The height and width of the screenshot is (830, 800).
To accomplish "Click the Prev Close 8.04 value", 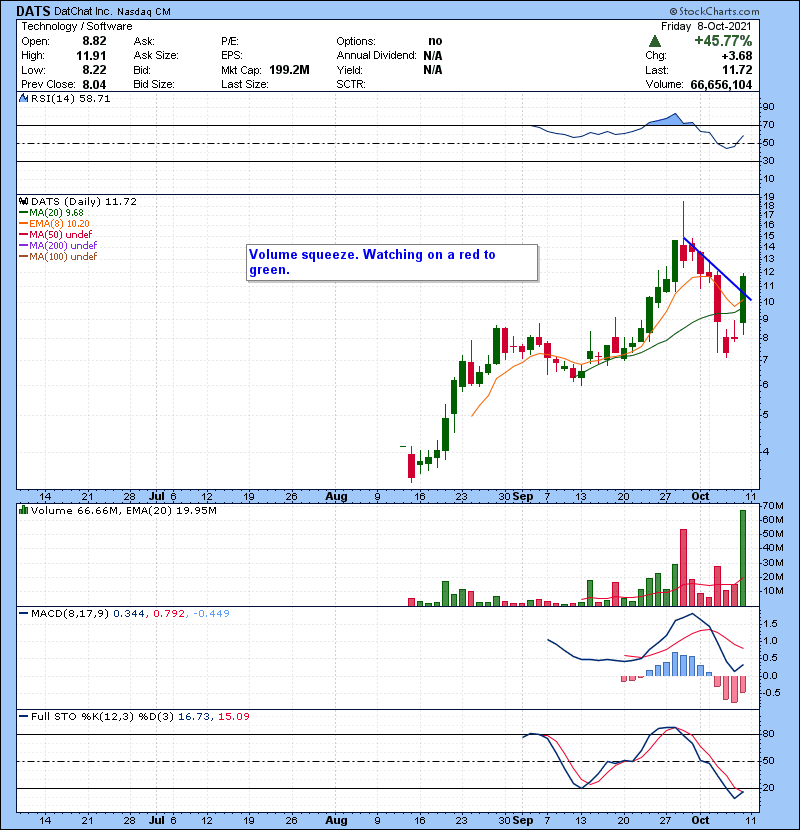I will (x=94, y=85).
